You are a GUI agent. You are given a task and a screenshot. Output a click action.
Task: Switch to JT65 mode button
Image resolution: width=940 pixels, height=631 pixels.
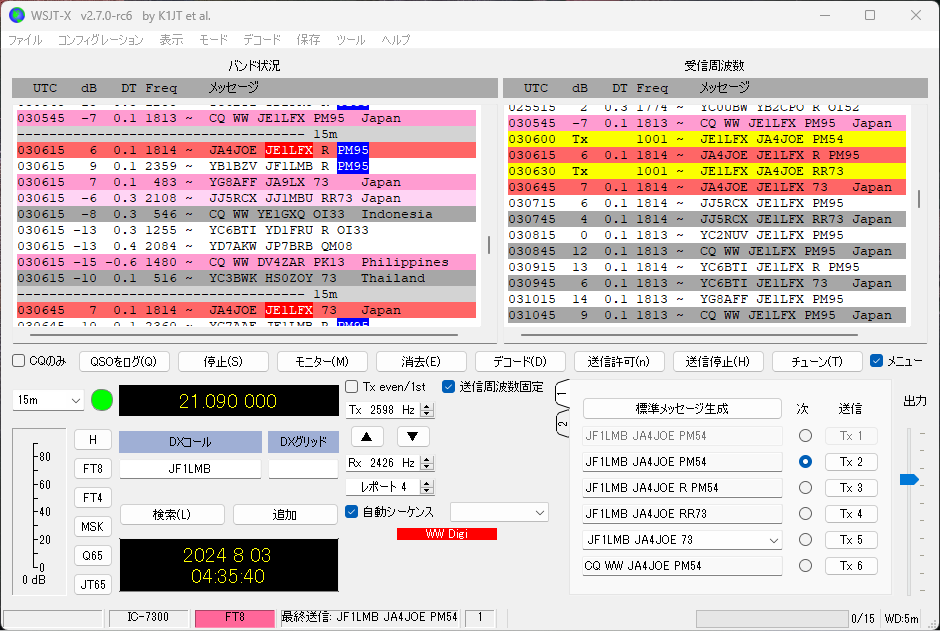93,584
